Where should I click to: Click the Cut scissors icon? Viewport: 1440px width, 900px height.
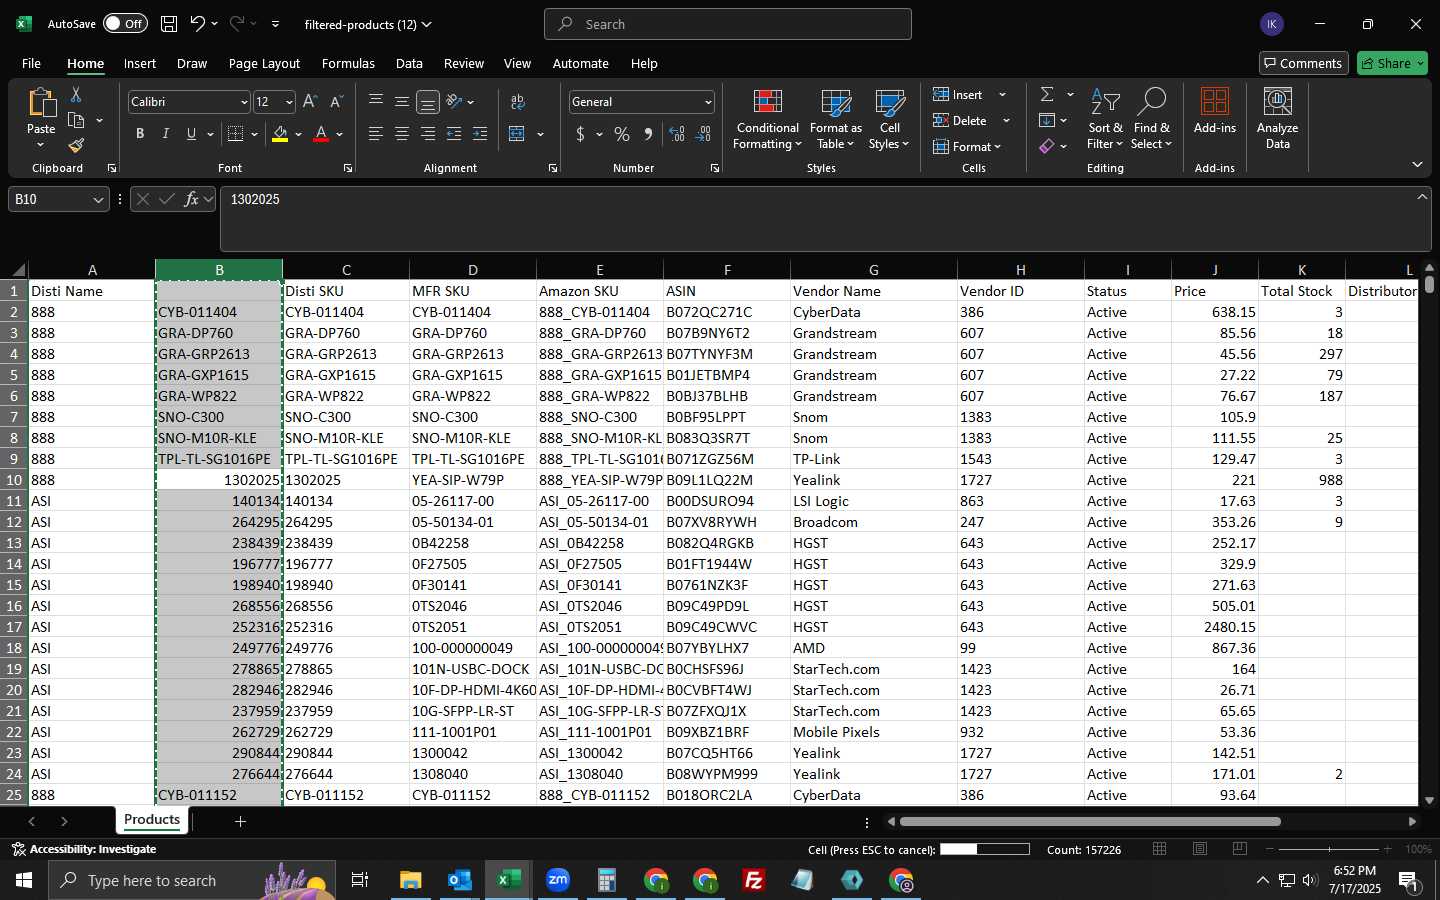76,95
